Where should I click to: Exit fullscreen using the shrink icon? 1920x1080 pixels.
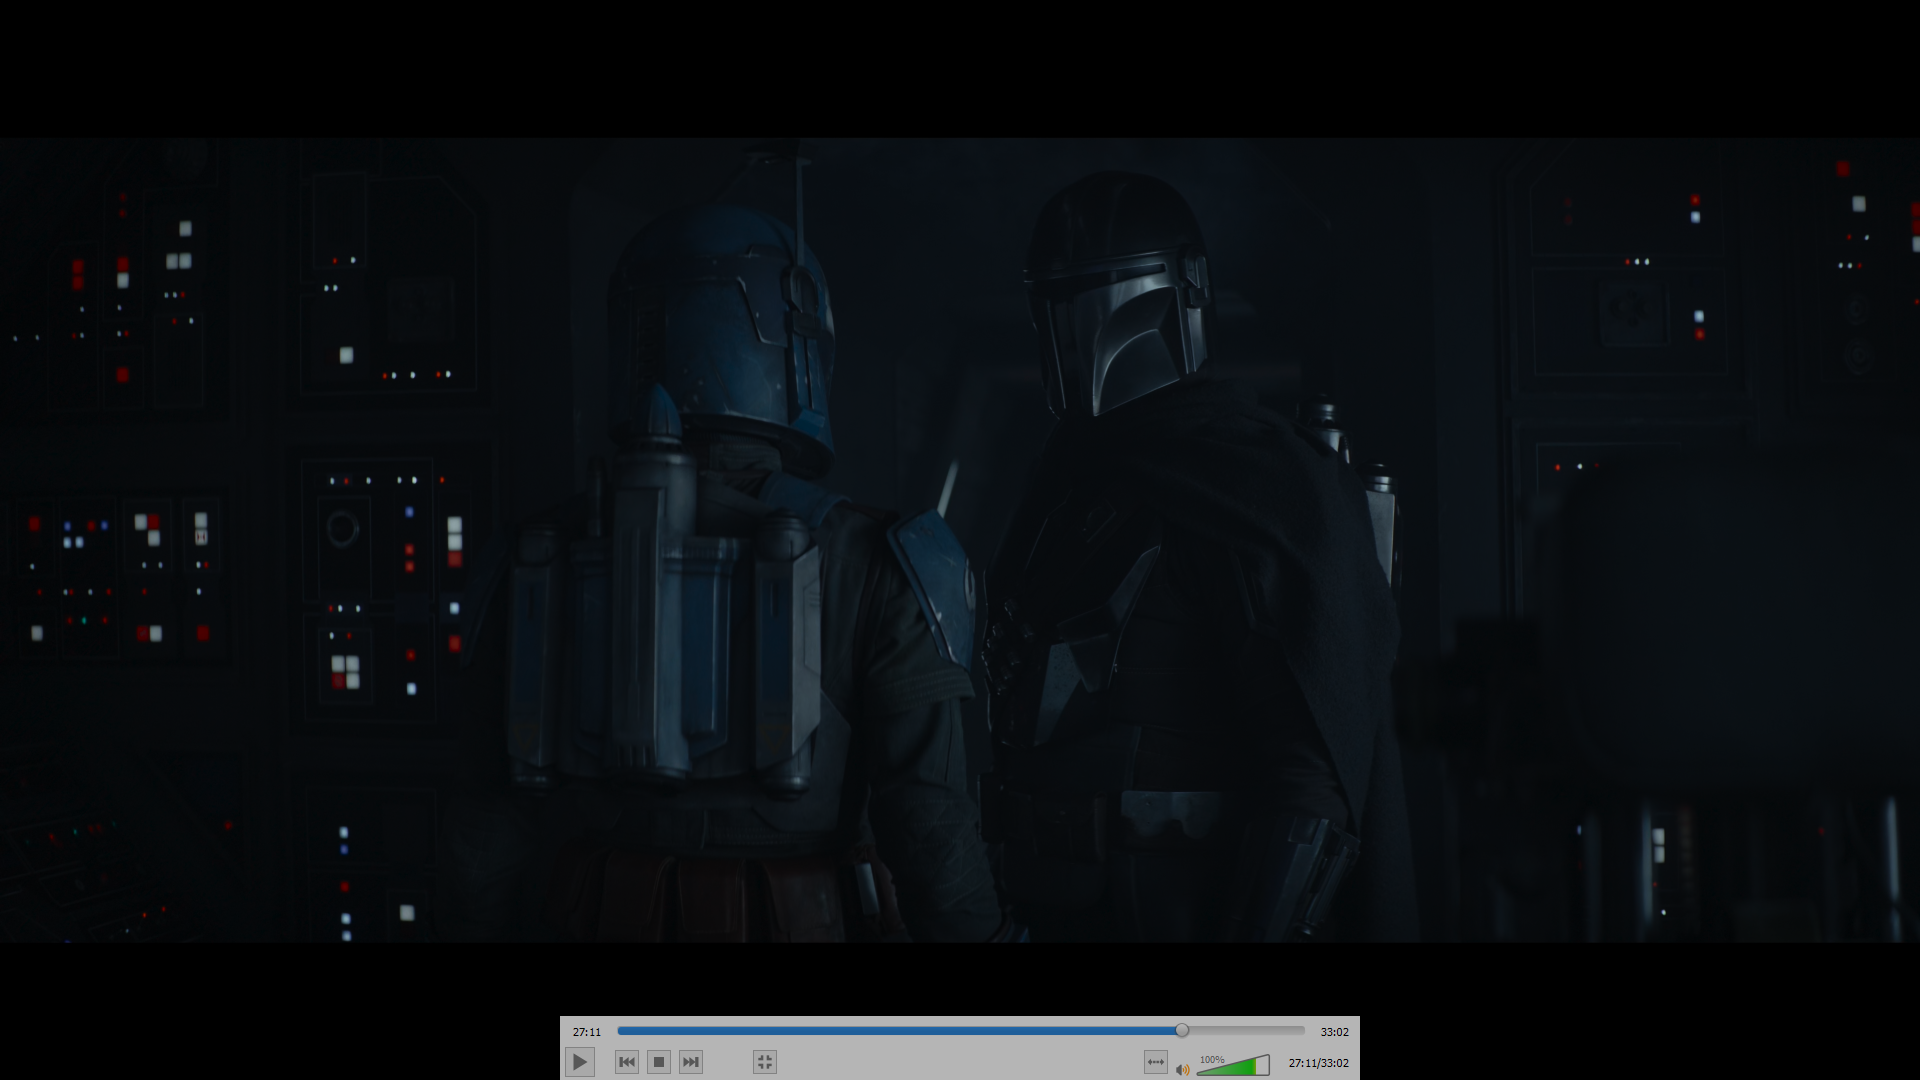point(765,1062)
